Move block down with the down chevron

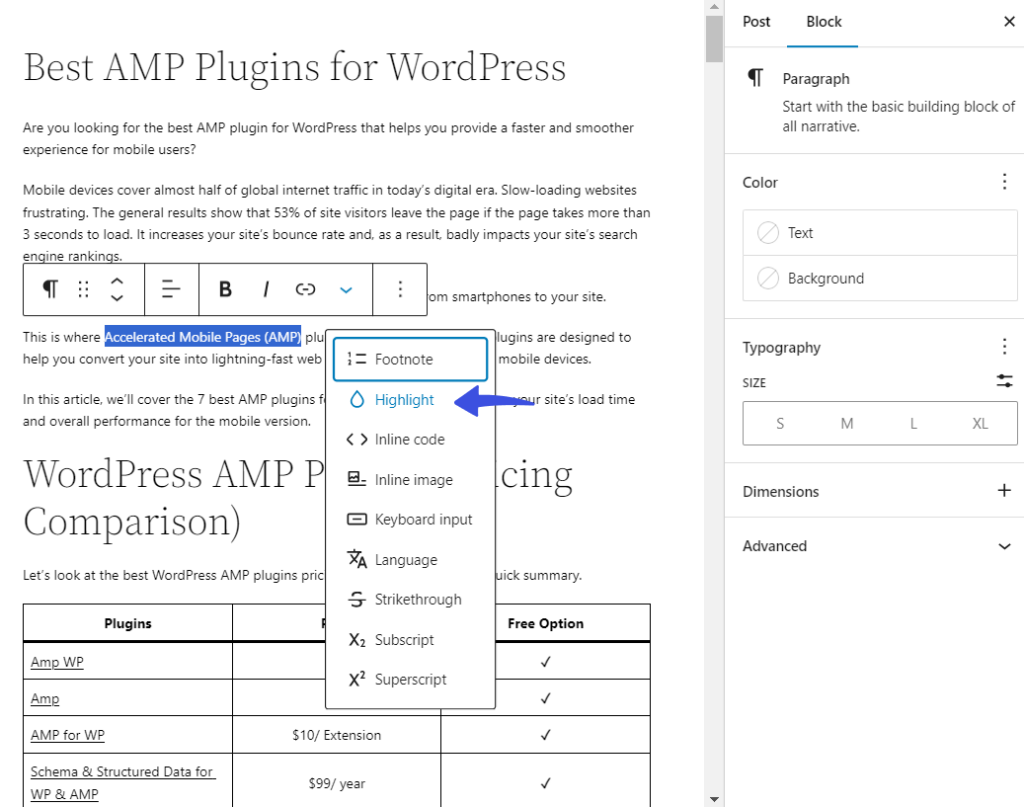pyautogui.click(x=117, y=298)
